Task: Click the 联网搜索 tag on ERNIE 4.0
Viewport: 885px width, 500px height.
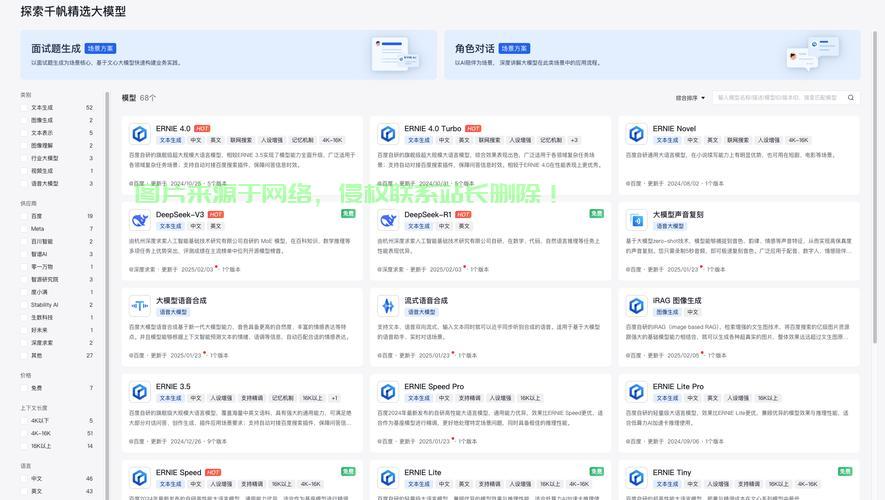Action: tap(241, 140)
